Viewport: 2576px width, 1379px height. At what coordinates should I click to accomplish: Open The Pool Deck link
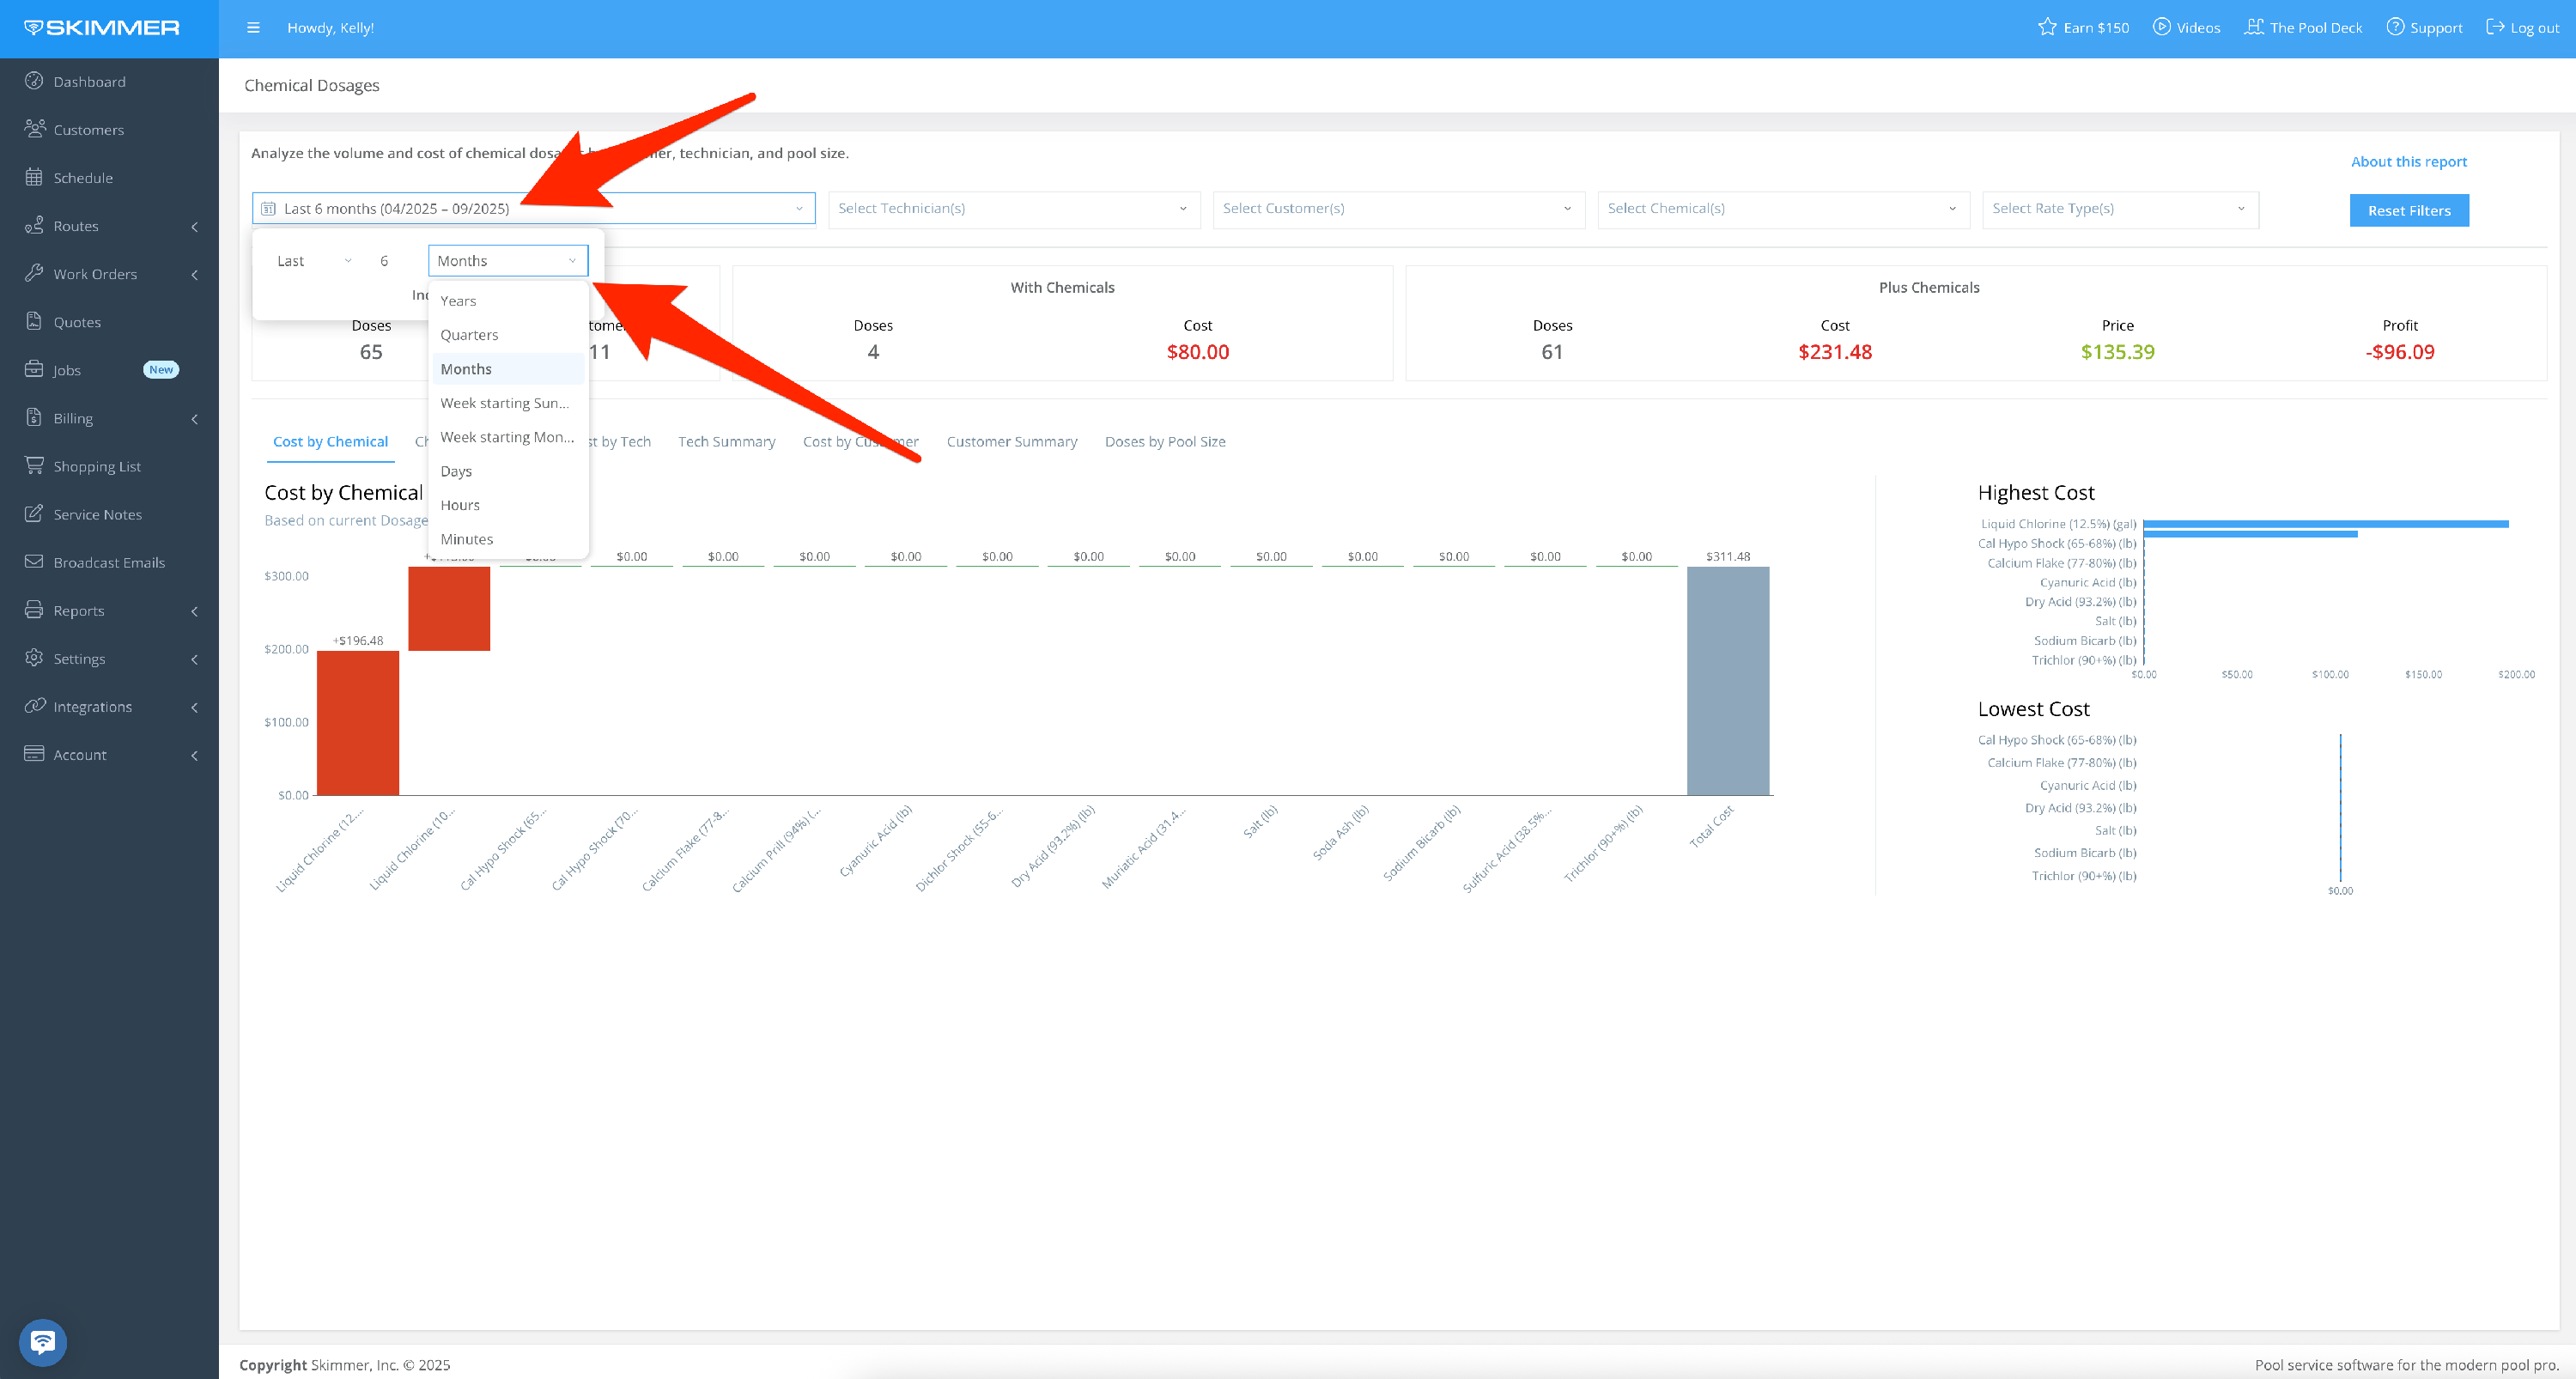coord(2303,27)
